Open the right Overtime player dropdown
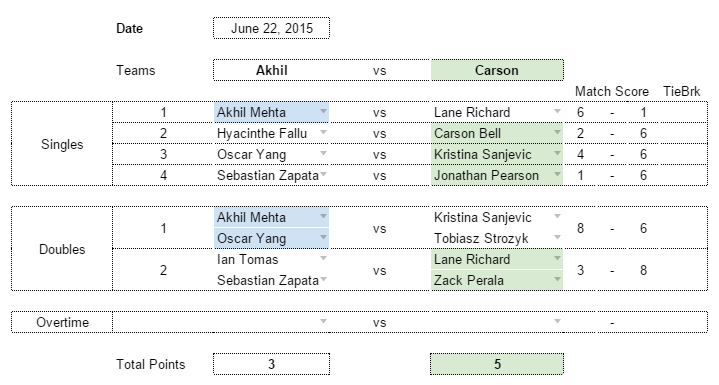 click(x=557, y=321)
